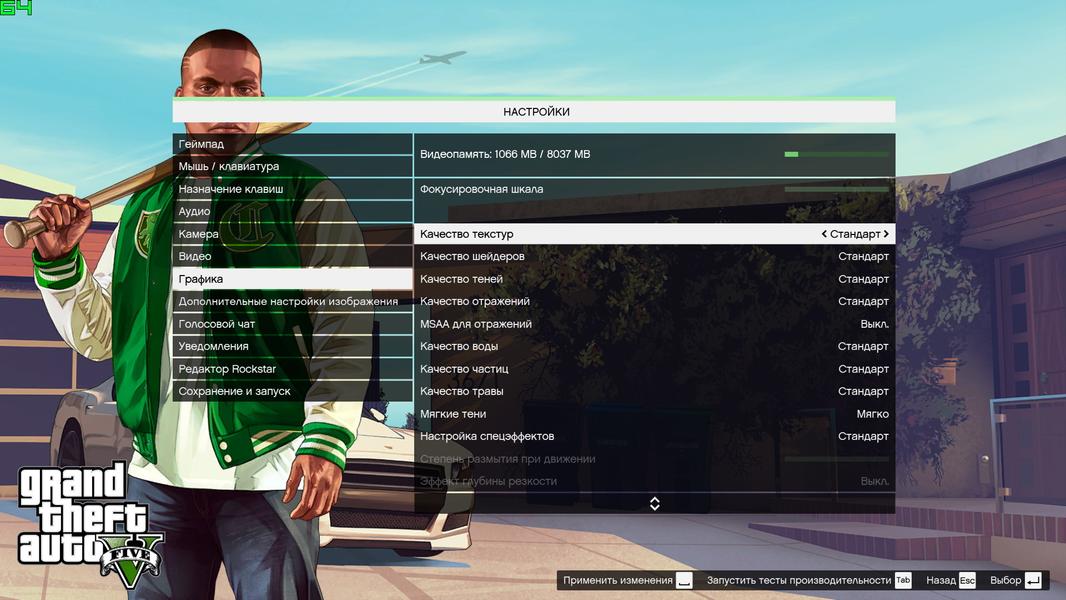
Task: Click the Стандарт value of Качество травы
Action: pyautogui.click(x=863, y=391)
